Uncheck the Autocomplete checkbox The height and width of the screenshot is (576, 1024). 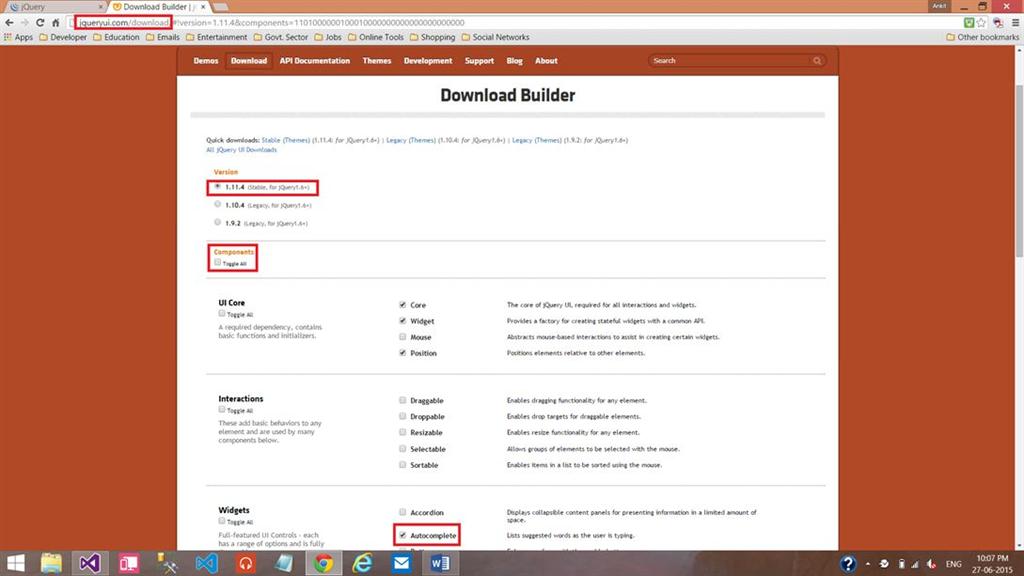[x=402, y=535]
